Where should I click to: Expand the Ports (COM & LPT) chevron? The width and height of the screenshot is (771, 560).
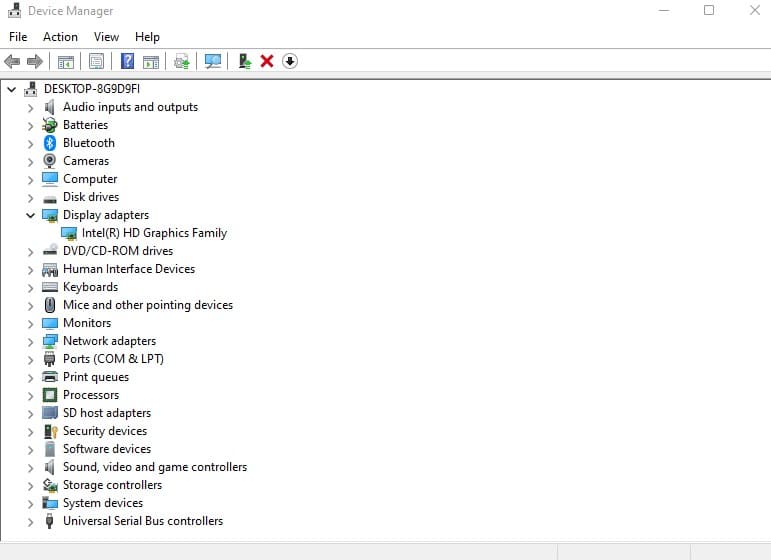click(x=30, y=359)
